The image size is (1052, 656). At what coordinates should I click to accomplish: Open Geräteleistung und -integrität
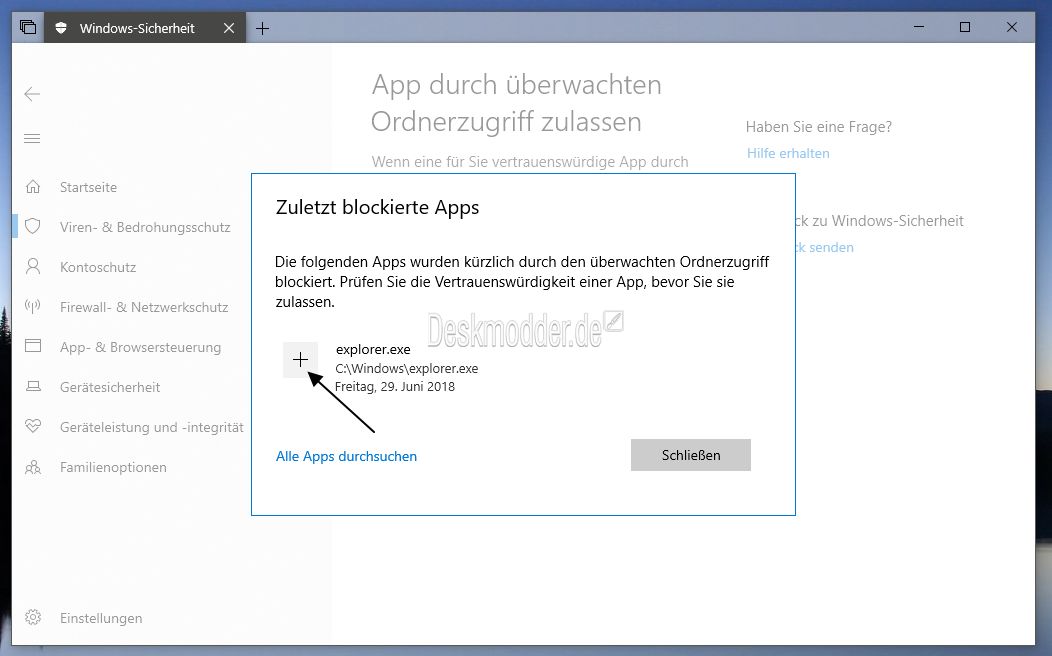click(x=152, y=427)
